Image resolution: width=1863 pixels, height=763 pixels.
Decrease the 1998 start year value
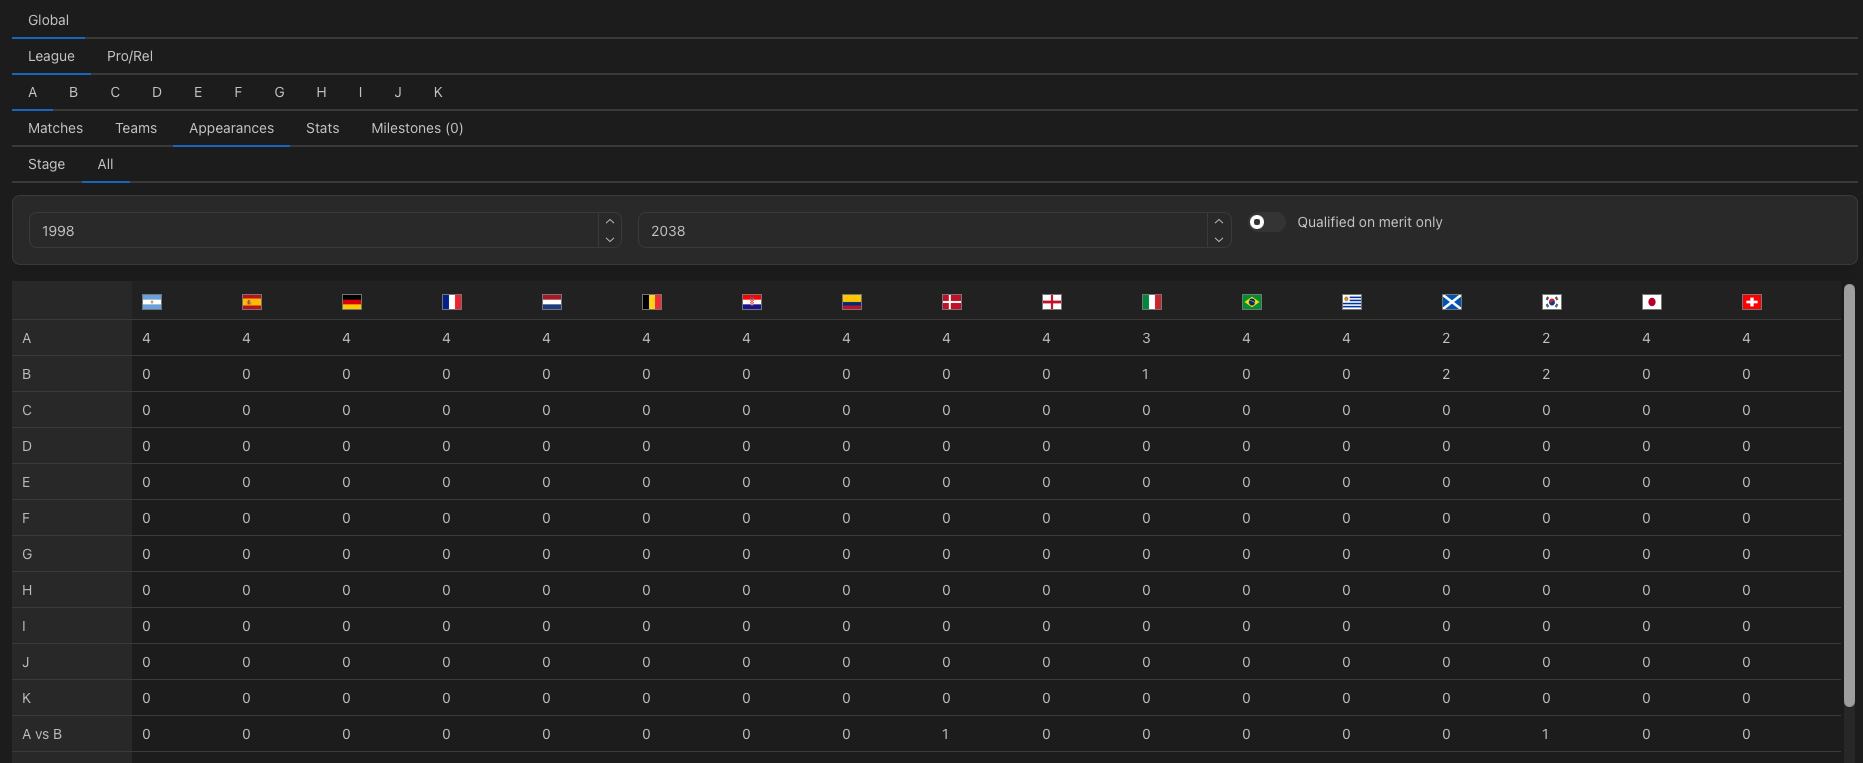[x=610, y=240]
